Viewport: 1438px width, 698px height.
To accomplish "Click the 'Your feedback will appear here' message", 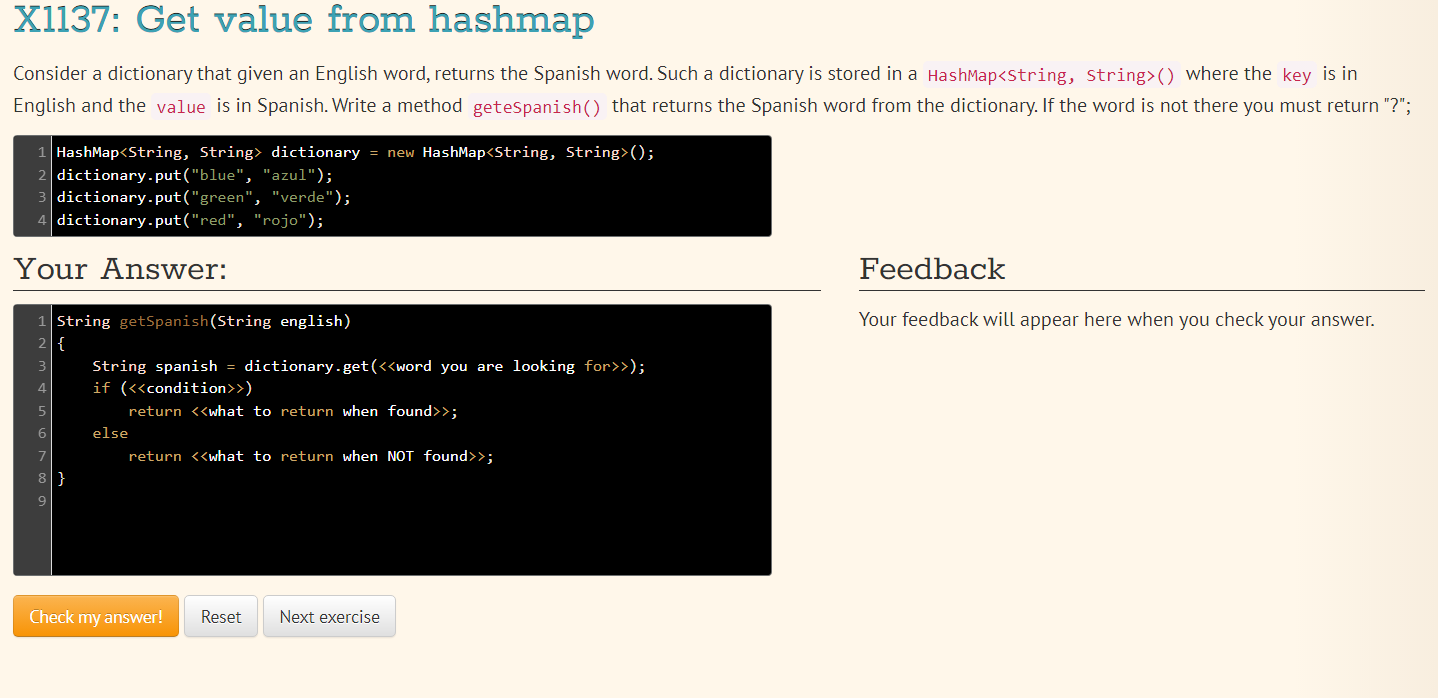I will click(1117, 320).
